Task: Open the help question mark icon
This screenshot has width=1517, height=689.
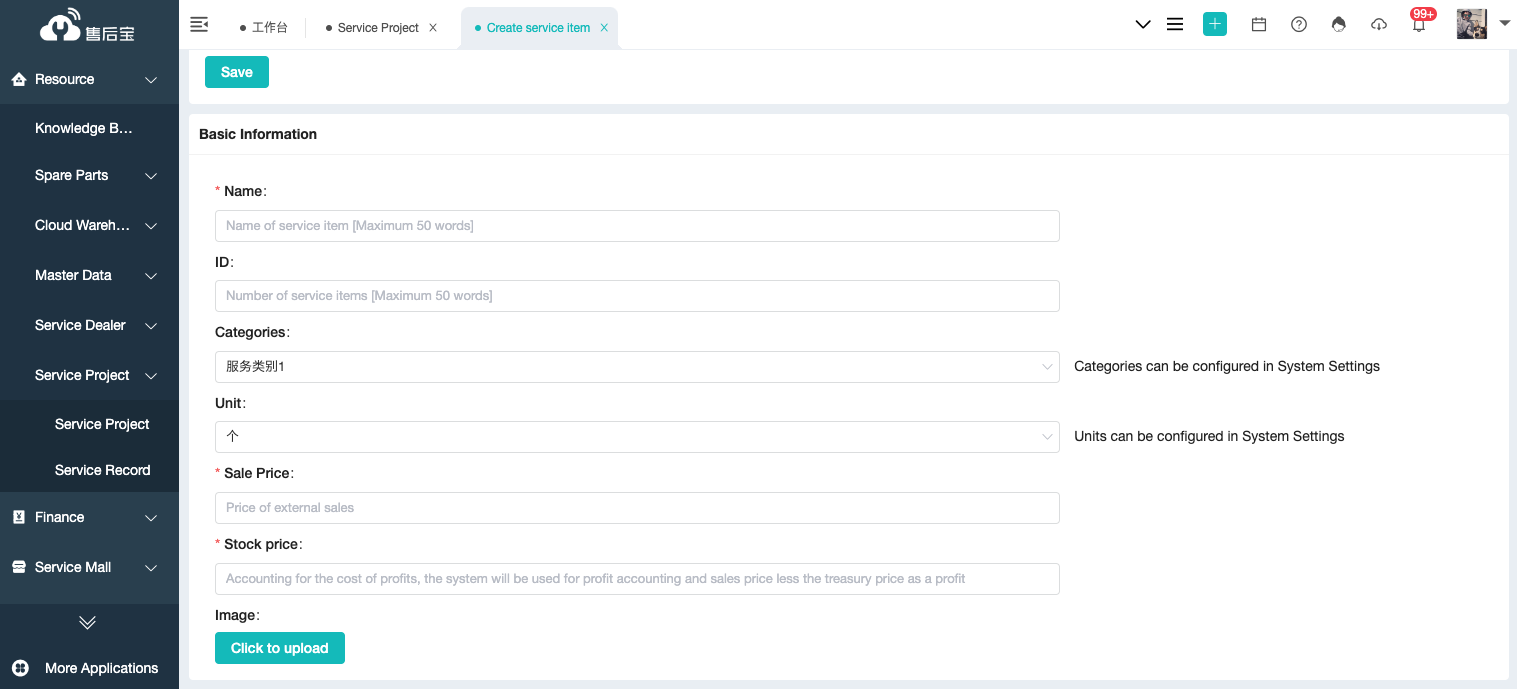Action: tap(1299, 25)
